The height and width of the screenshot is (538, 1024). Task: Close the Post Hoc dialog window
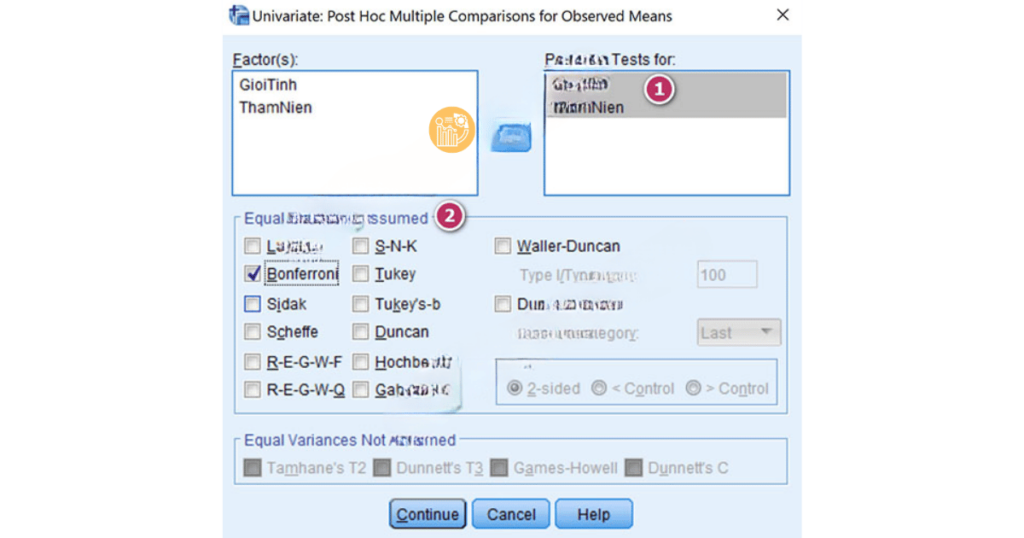point(782,15)
